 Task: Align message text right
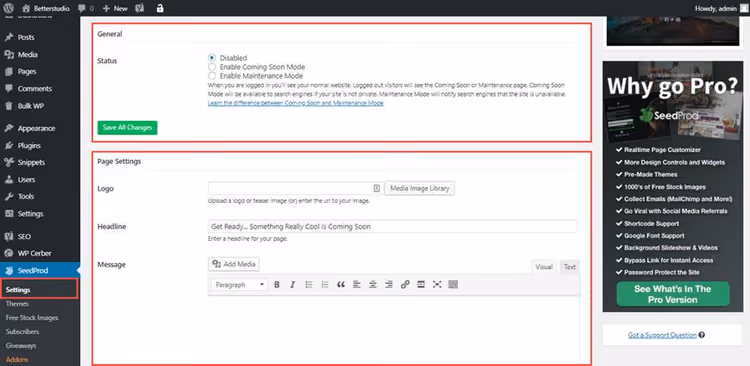pos(389,285)
